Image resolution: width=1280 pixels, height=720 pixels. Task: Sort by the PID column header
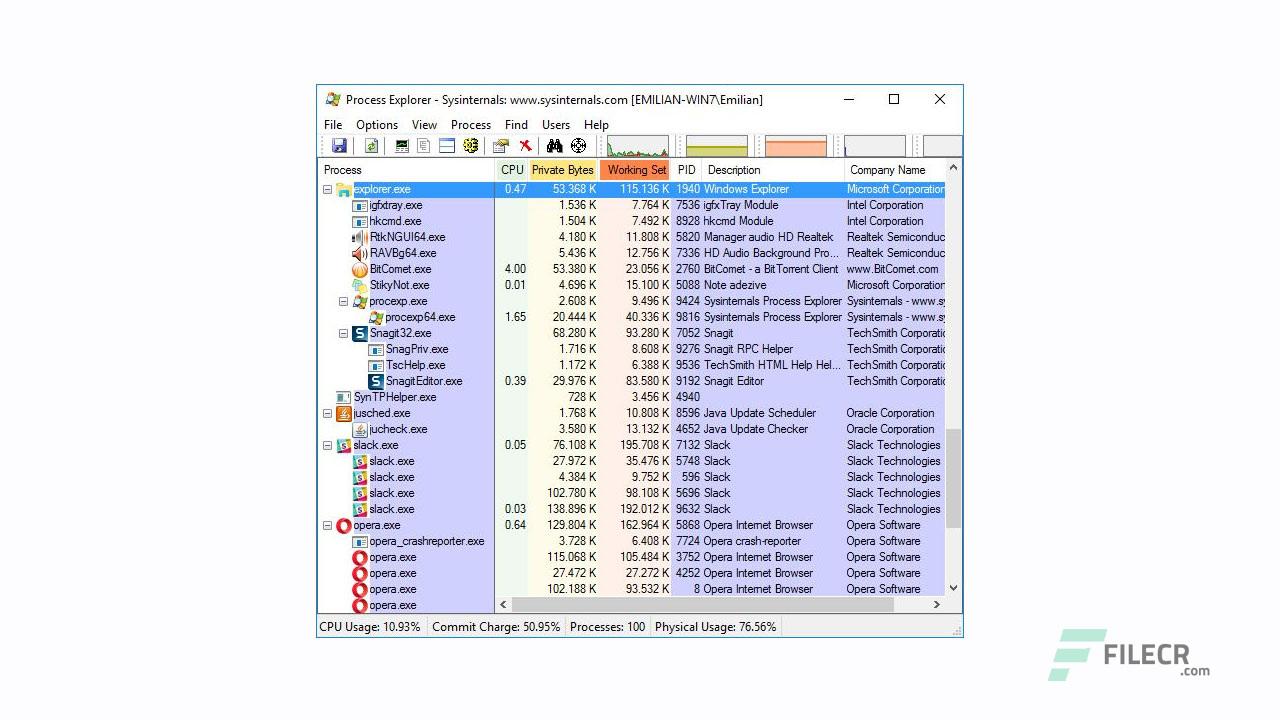[x=686, y=170]
